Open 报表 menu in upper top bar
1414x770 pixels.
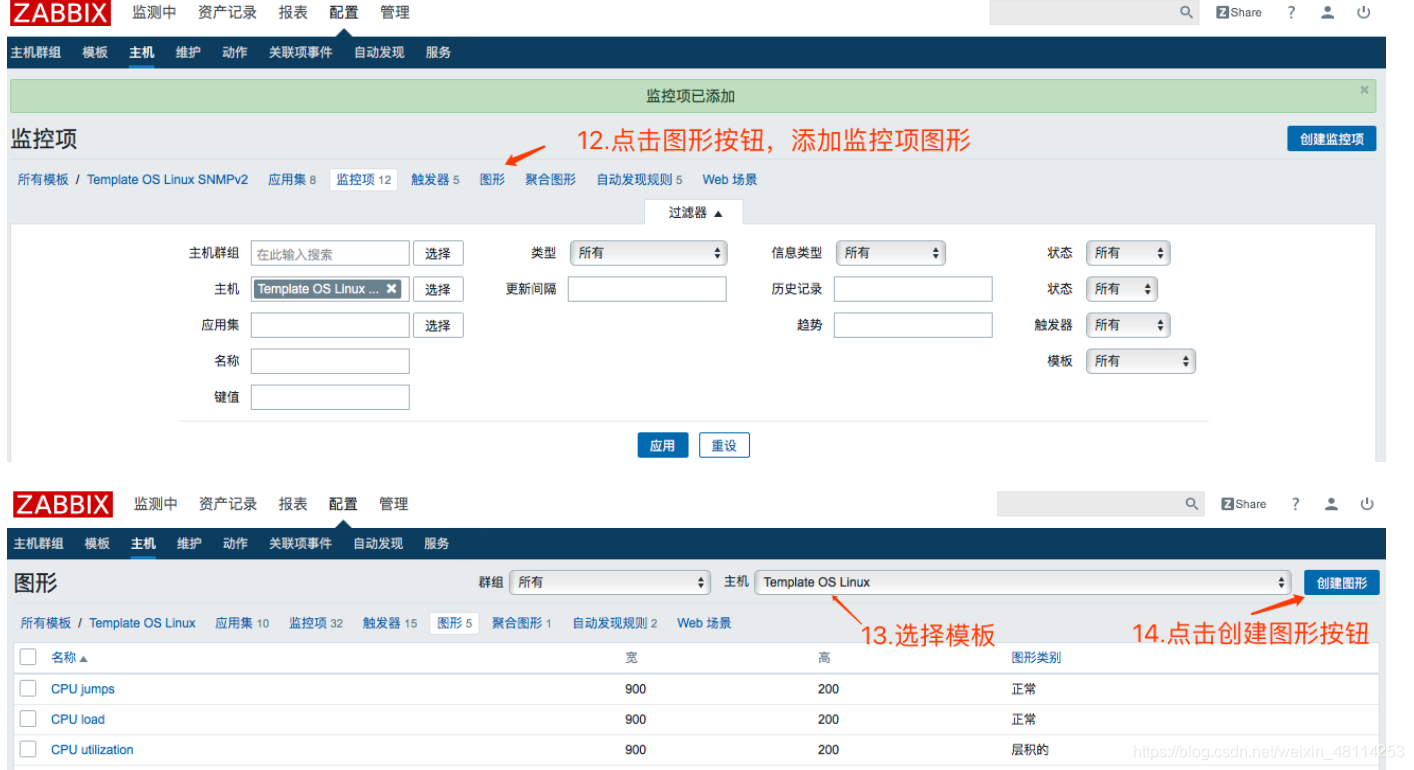tap(293, 12)
